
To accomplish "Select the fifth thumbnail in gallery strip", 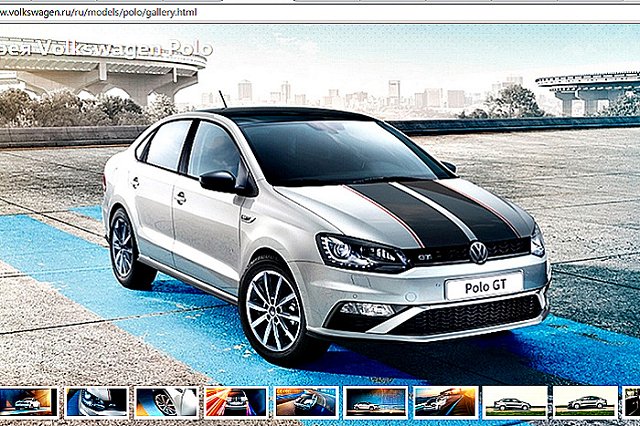I will pyautogui.click(x=305, y=402).
